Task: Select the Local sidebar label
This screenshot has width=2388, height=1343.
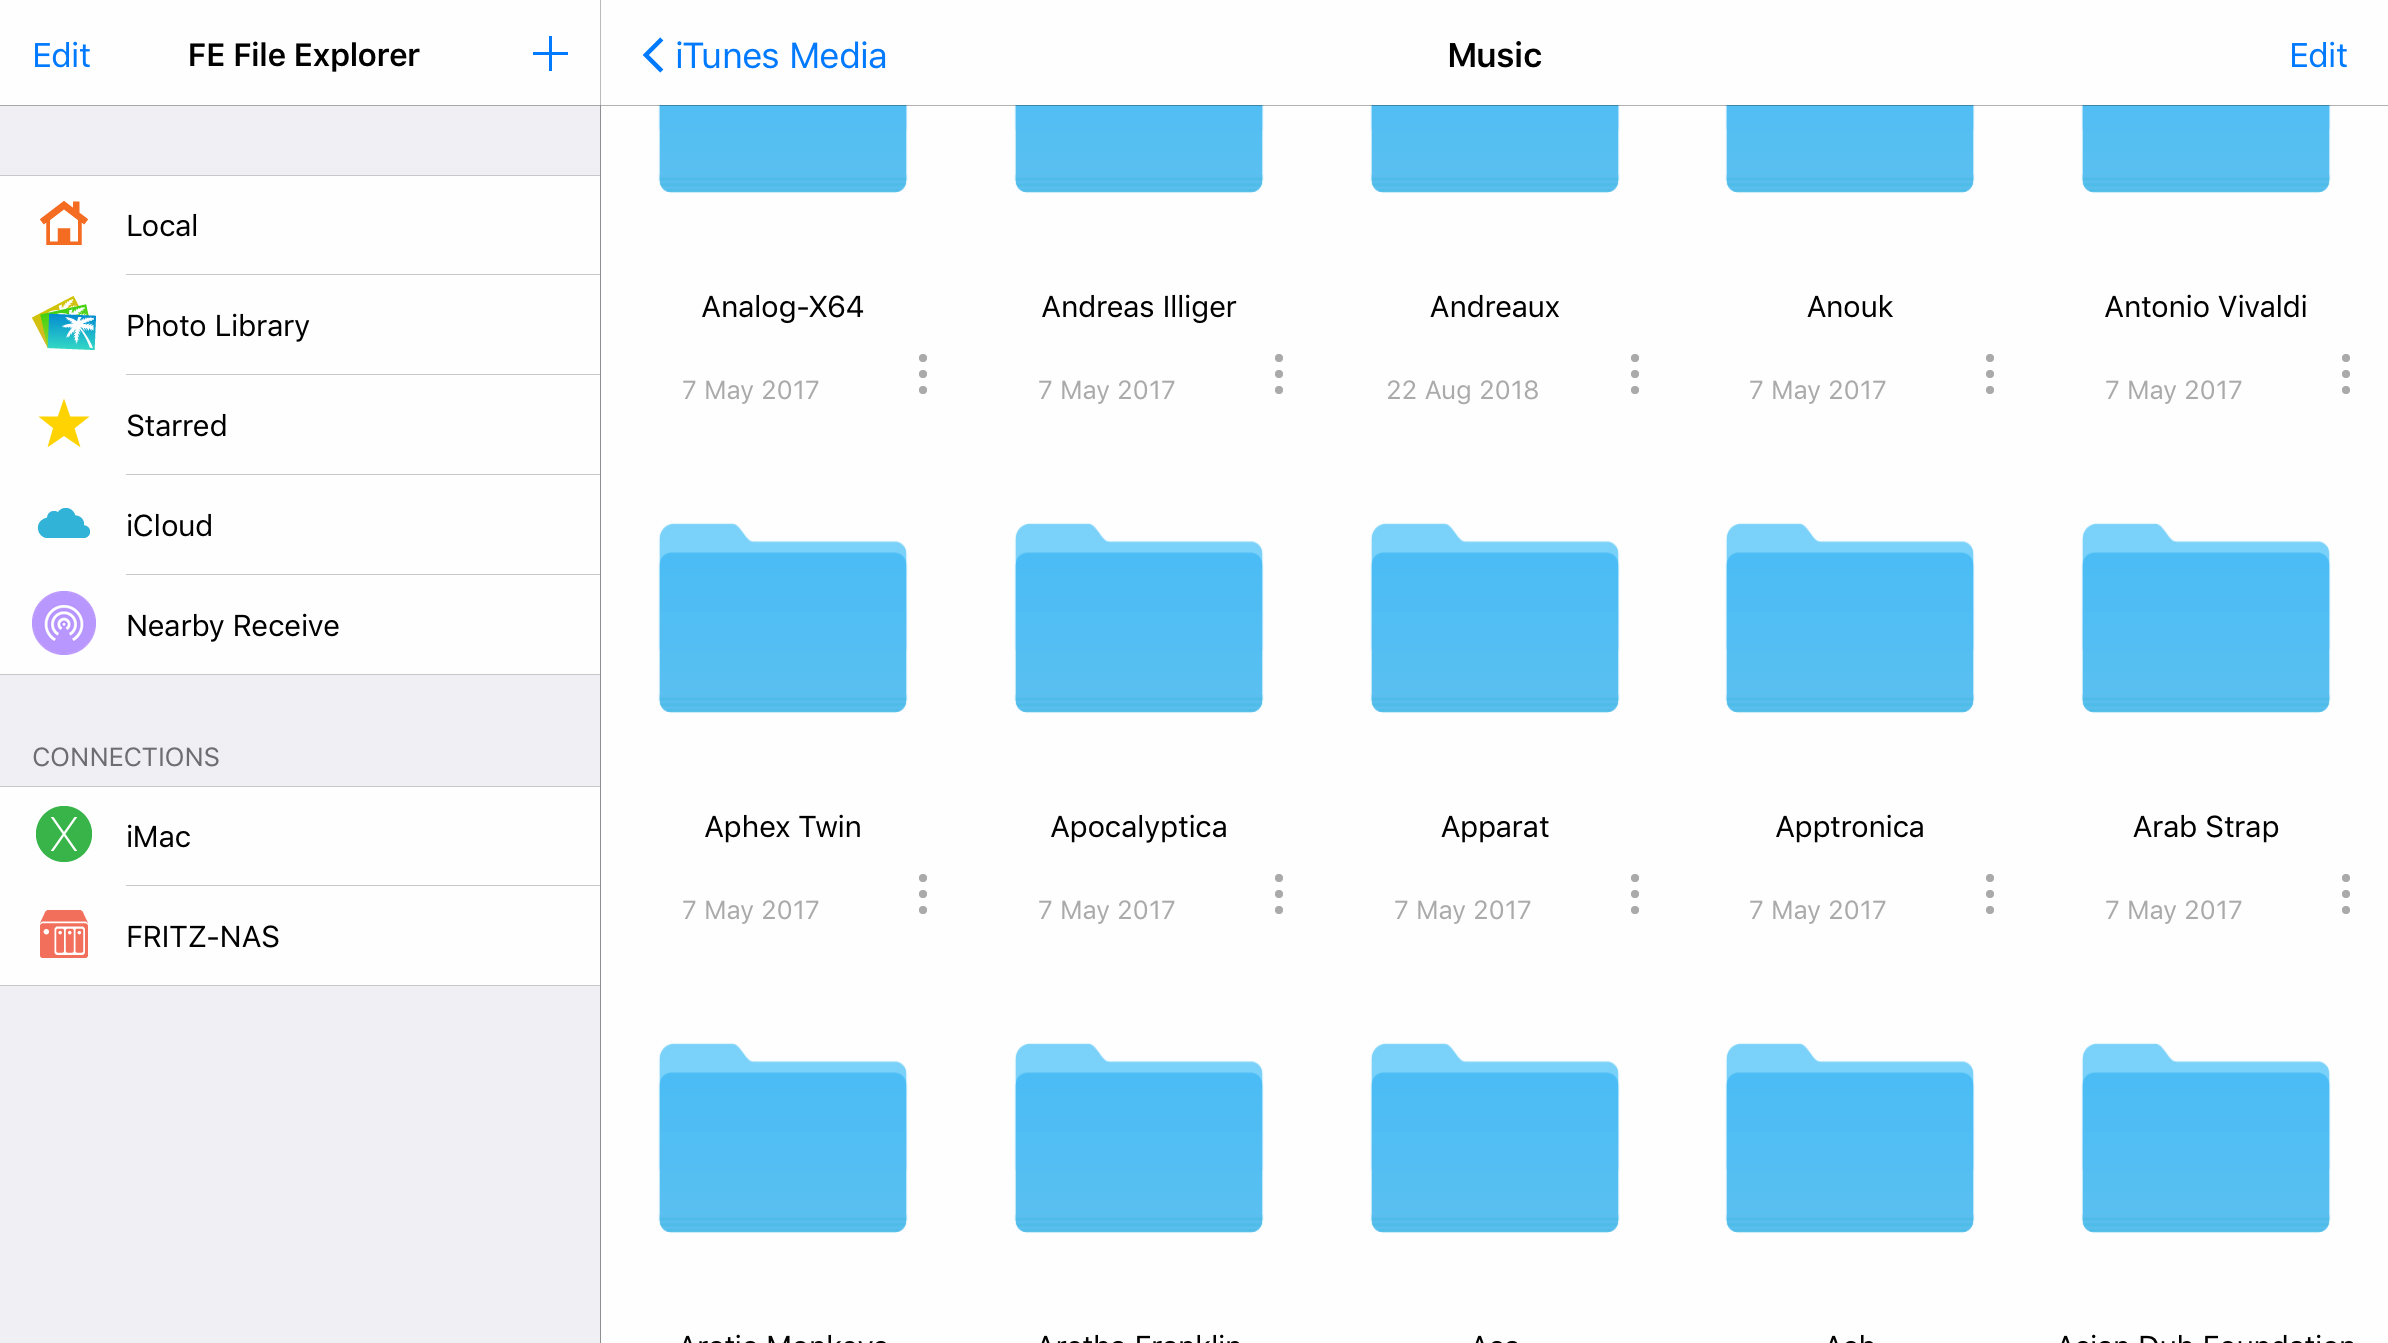Action: (x=162, y=226)
